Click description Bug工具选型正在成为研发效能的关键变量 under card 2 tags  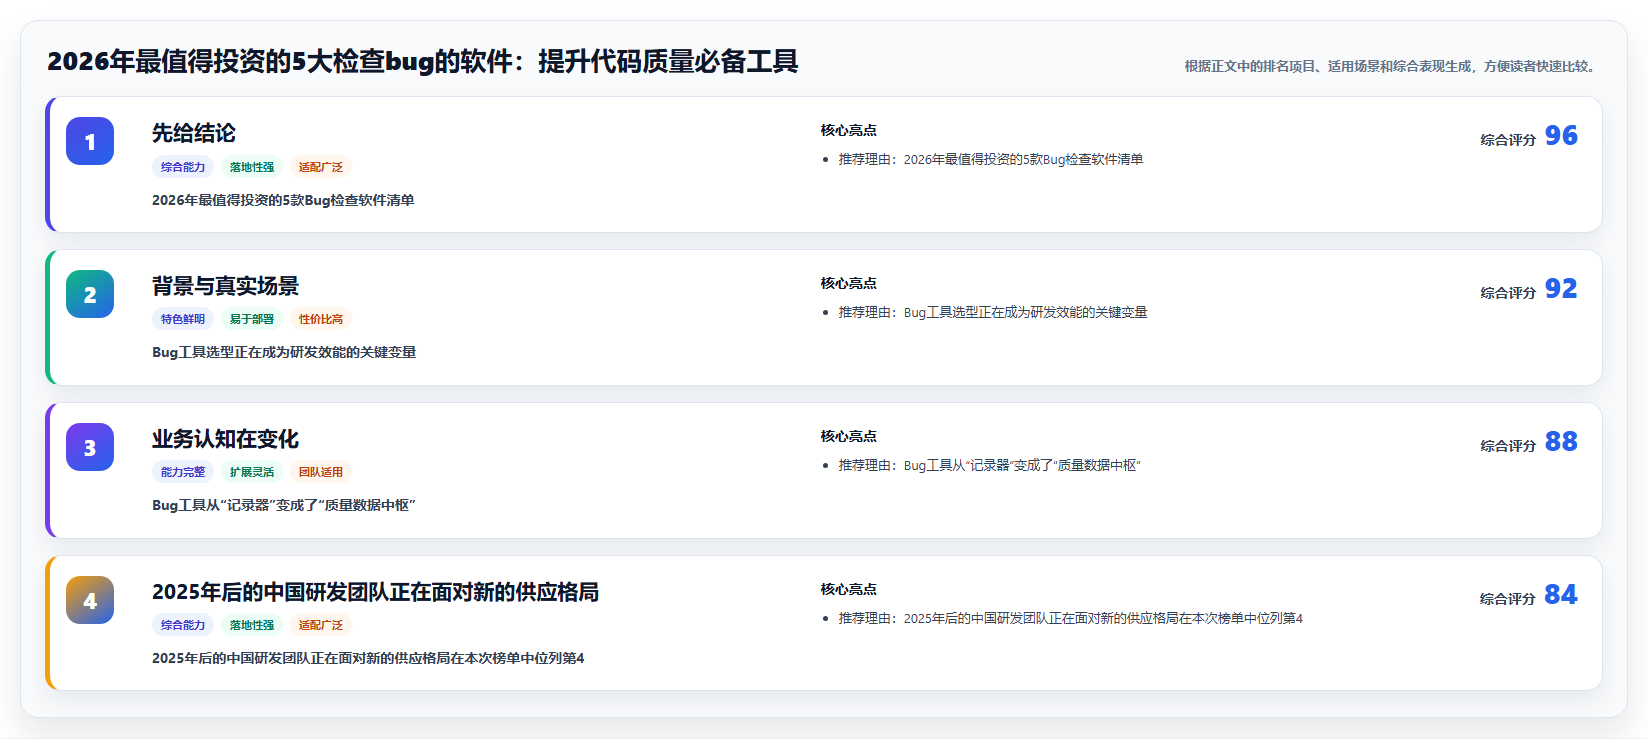click(284, 352)
